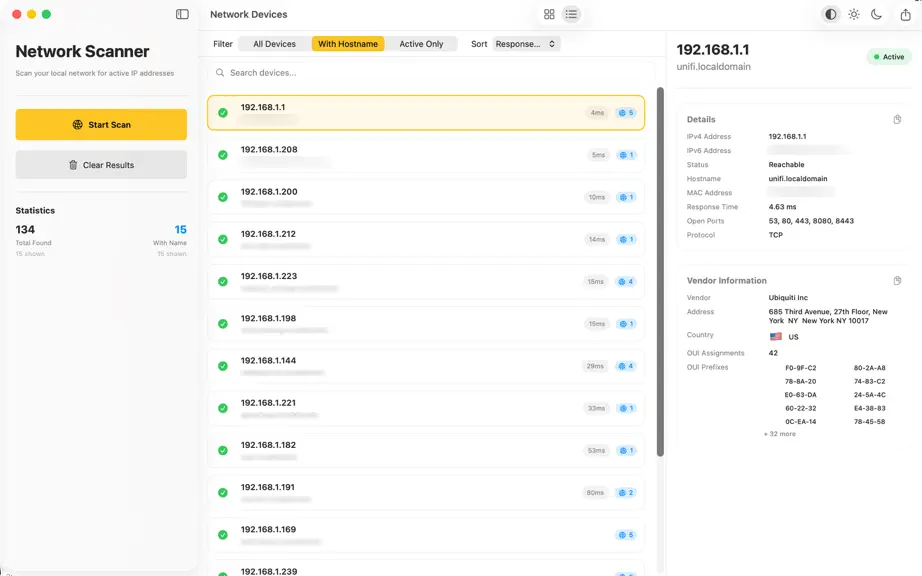Click green check icon for 192.168.1.198
Viewport: 922px width, 576px height.
223,324
